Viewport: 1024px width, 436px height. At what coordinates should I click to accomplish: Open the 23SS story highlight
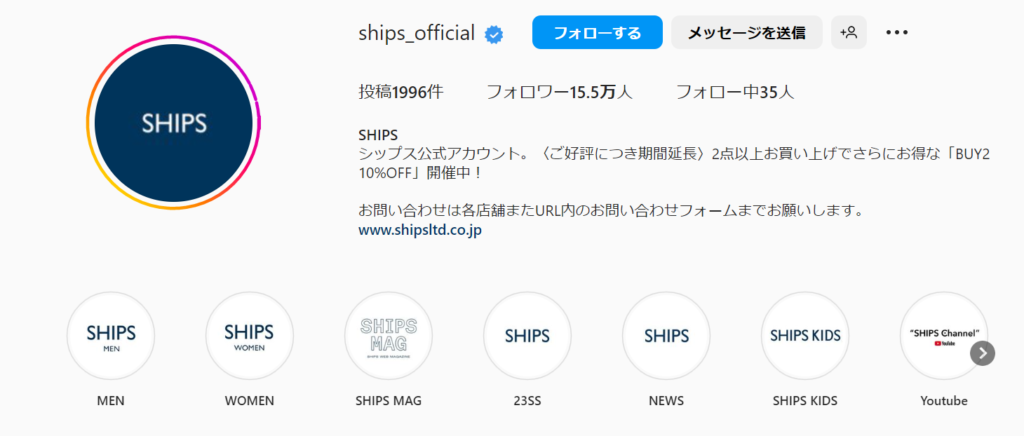pos(527,335)
